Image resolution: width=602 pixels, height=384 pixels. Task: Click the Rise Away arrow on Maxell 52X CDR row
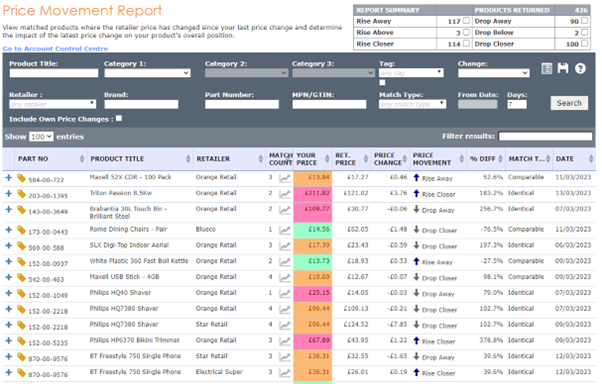(x=416, y=177)
